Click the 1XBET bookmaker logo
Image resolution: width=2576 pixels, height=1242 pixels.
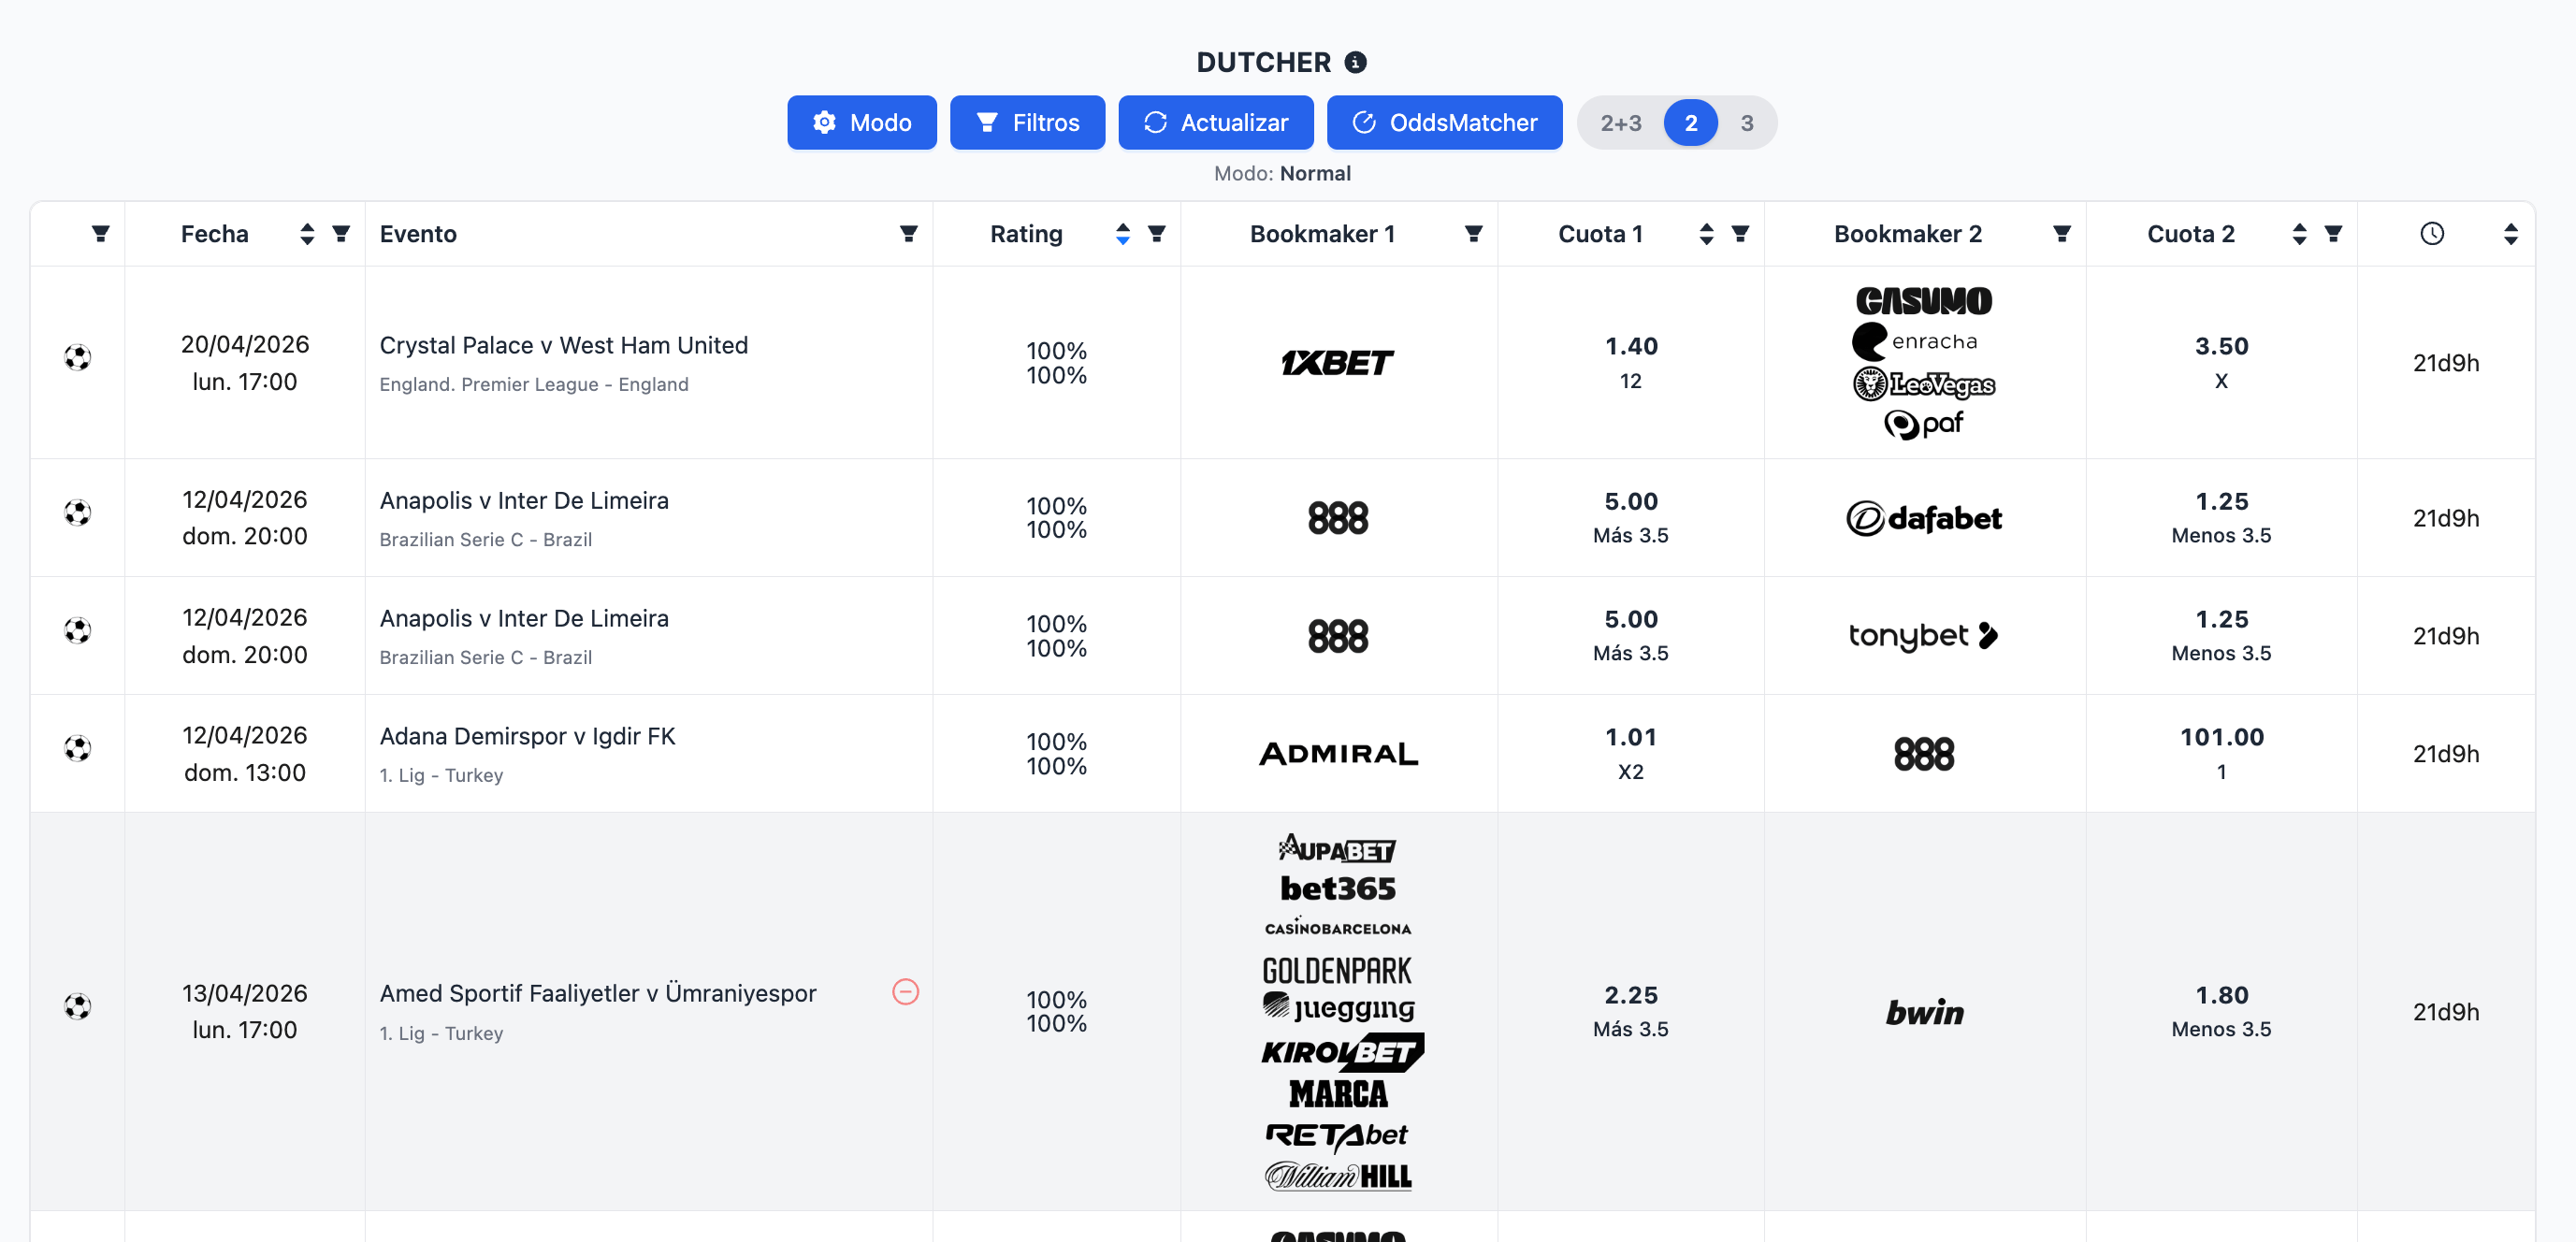1338,362
